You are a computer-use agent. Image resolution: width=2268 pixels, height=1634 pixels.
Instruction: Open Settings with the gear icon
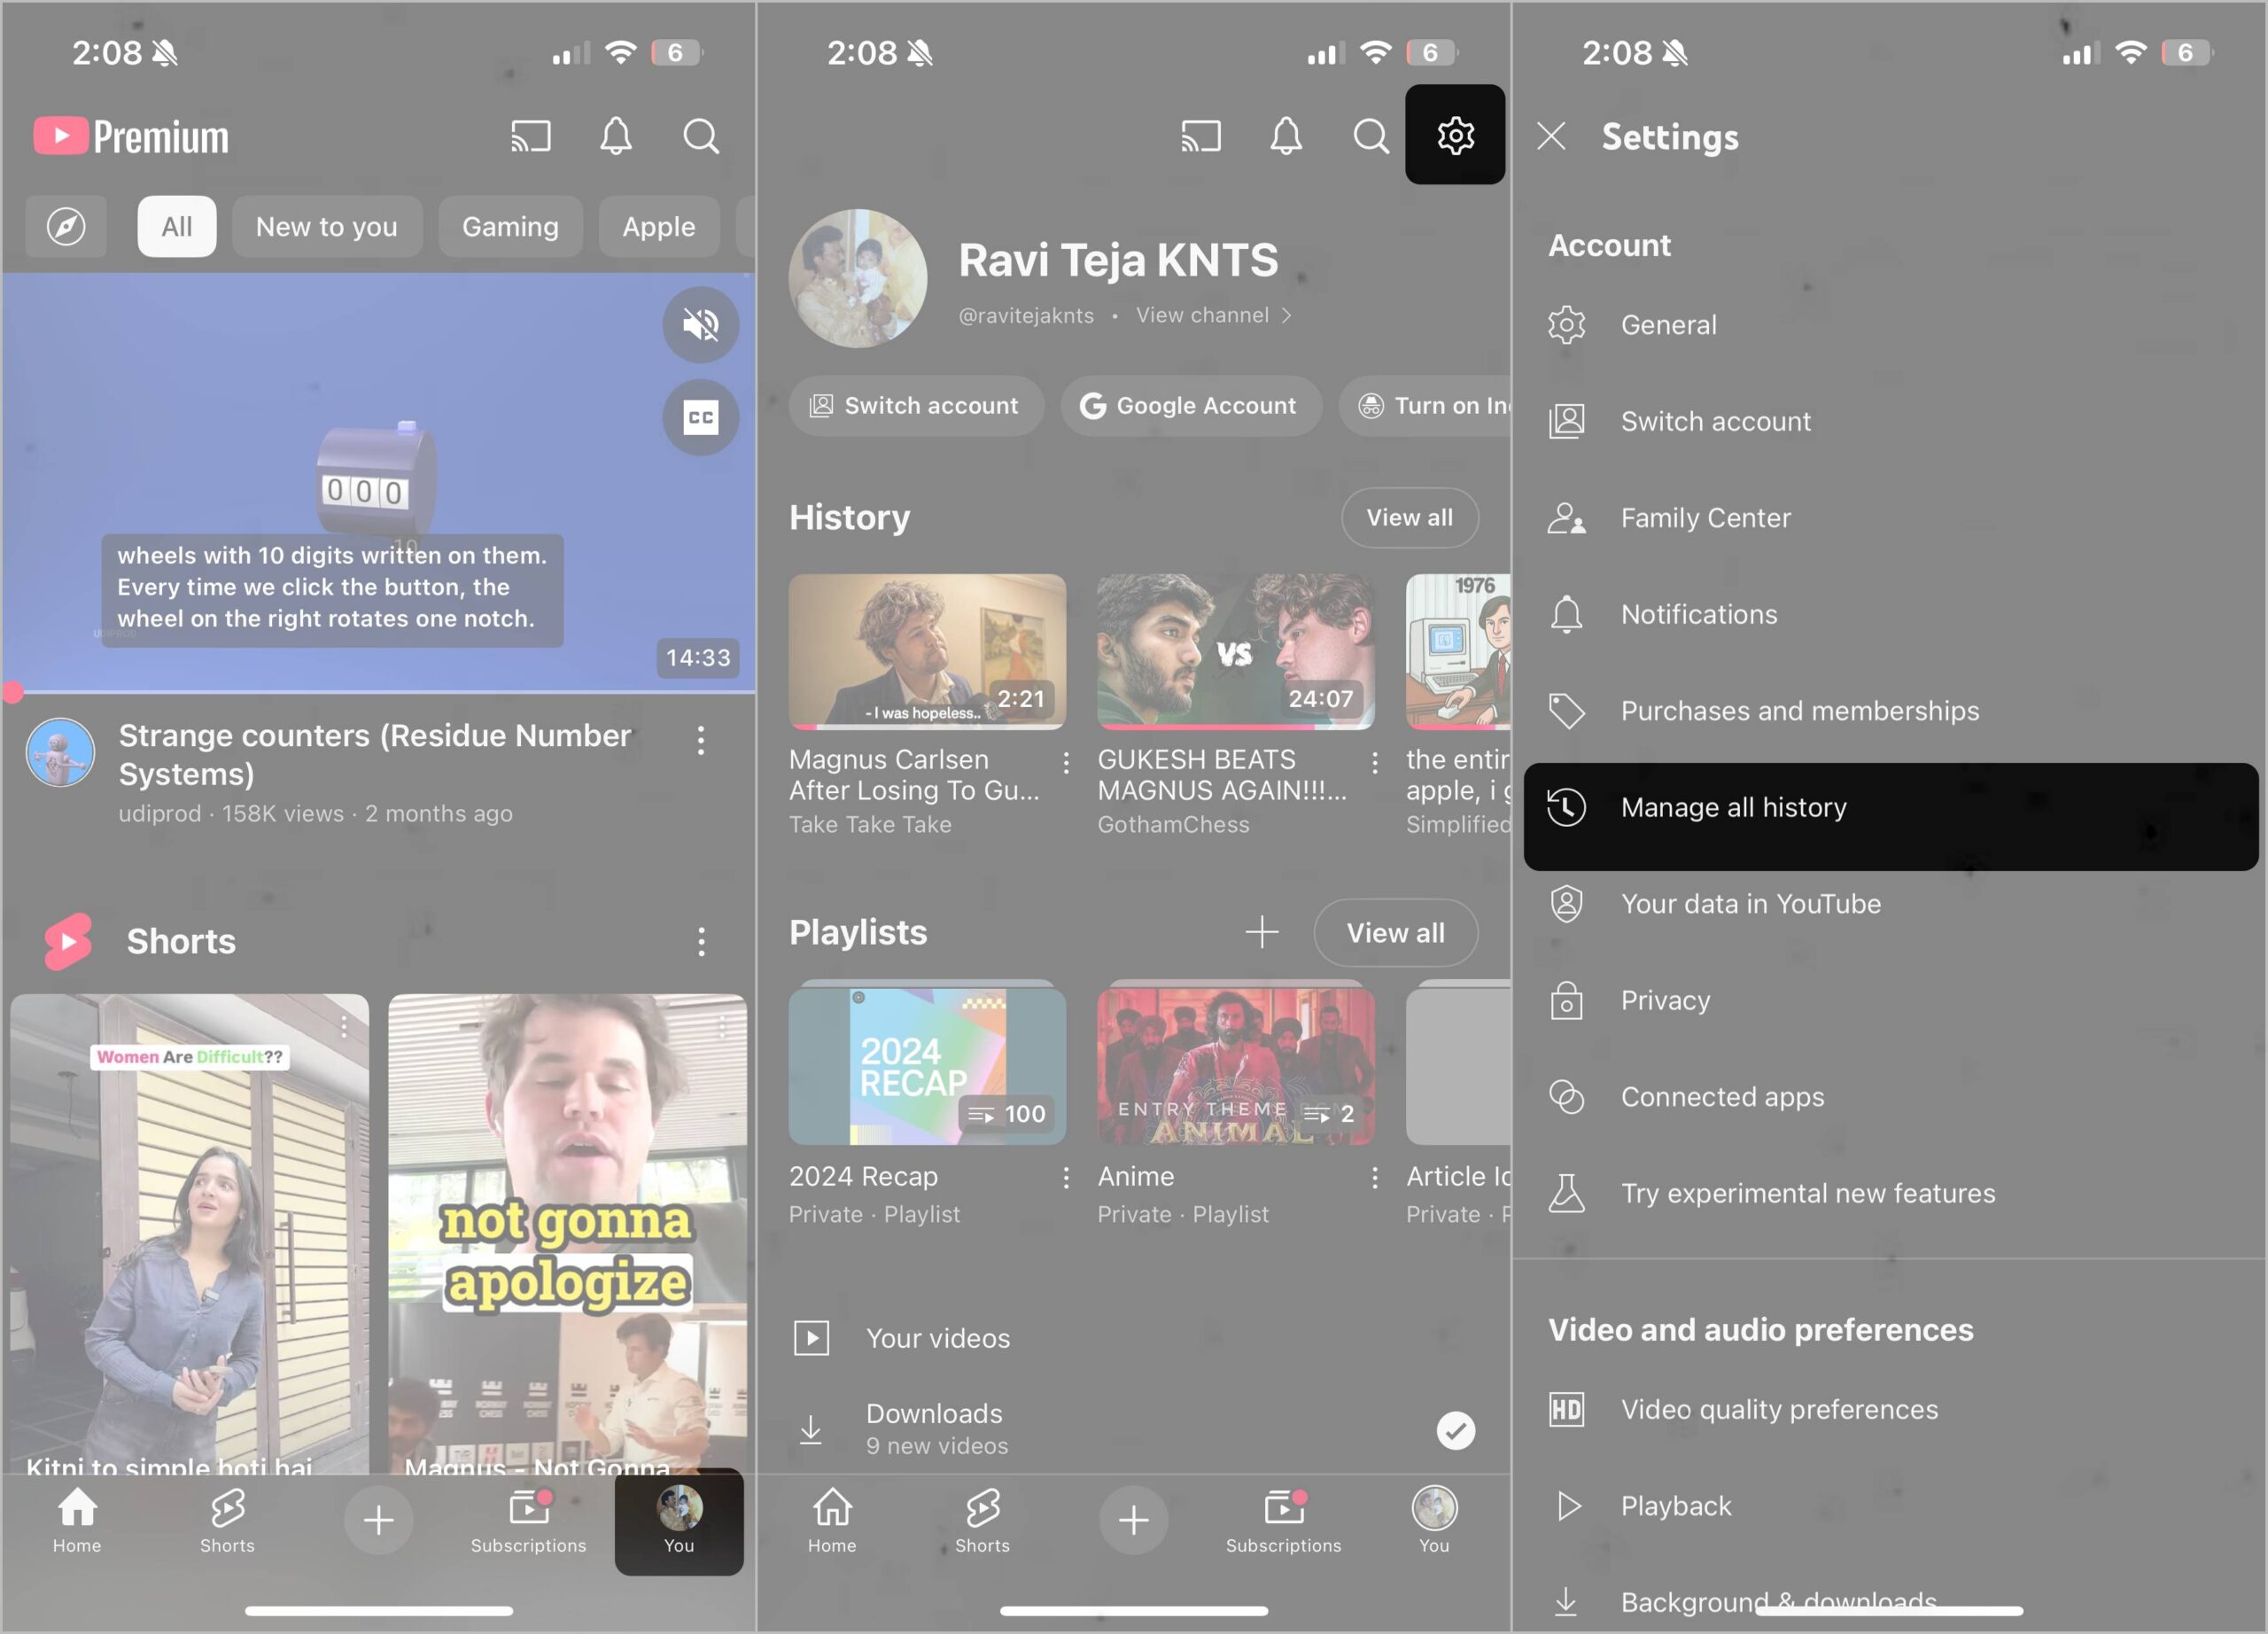pyautogui.click(x=1455, y=134)
